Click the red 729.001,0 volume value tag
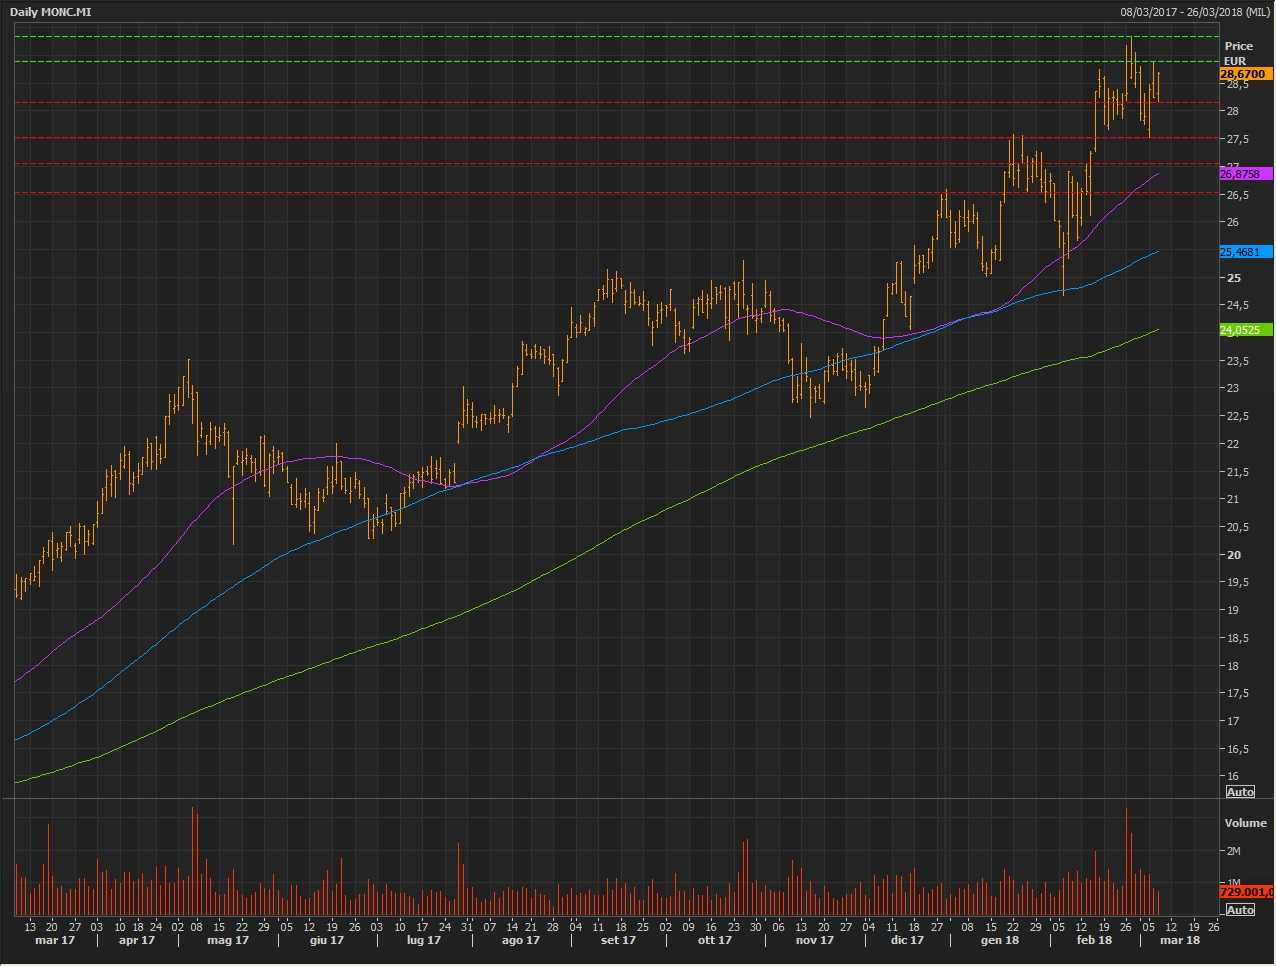 [x=1246, y=892]
